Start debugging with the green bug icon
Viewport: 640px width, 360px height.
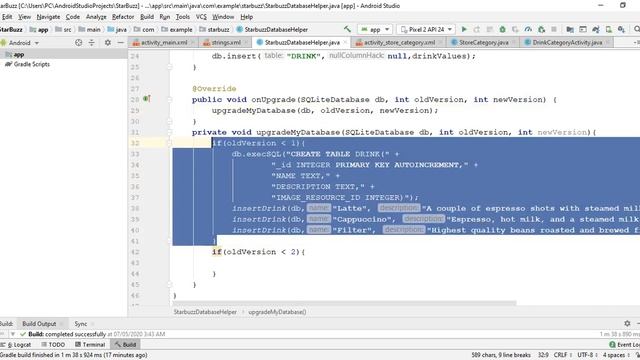click(x=502, y=29)
